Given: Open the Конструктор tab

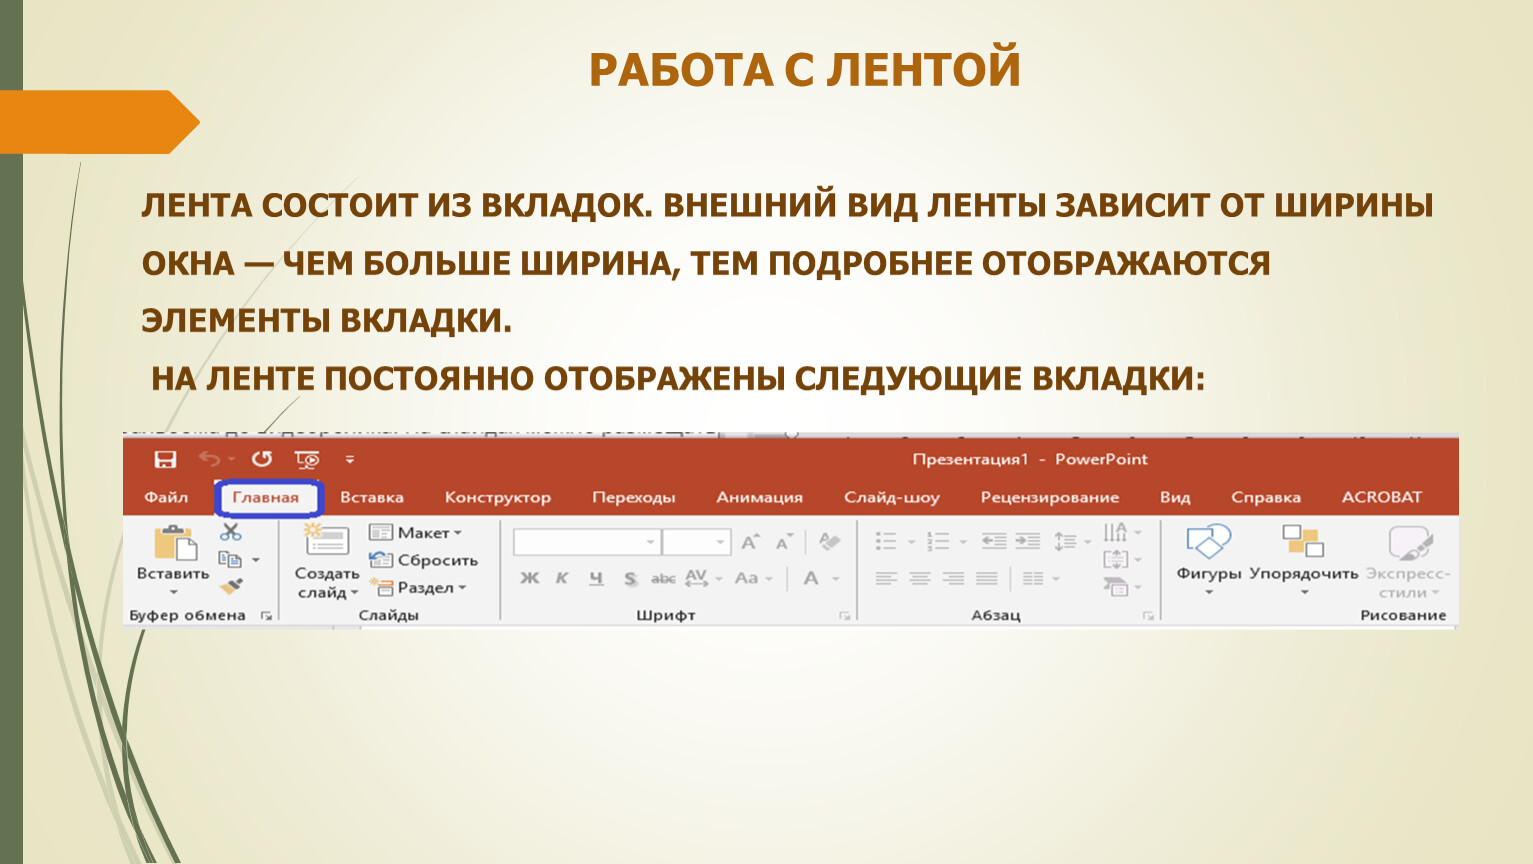Looking at the screenshot, I should pyautogui.click(x=497, y=497).
